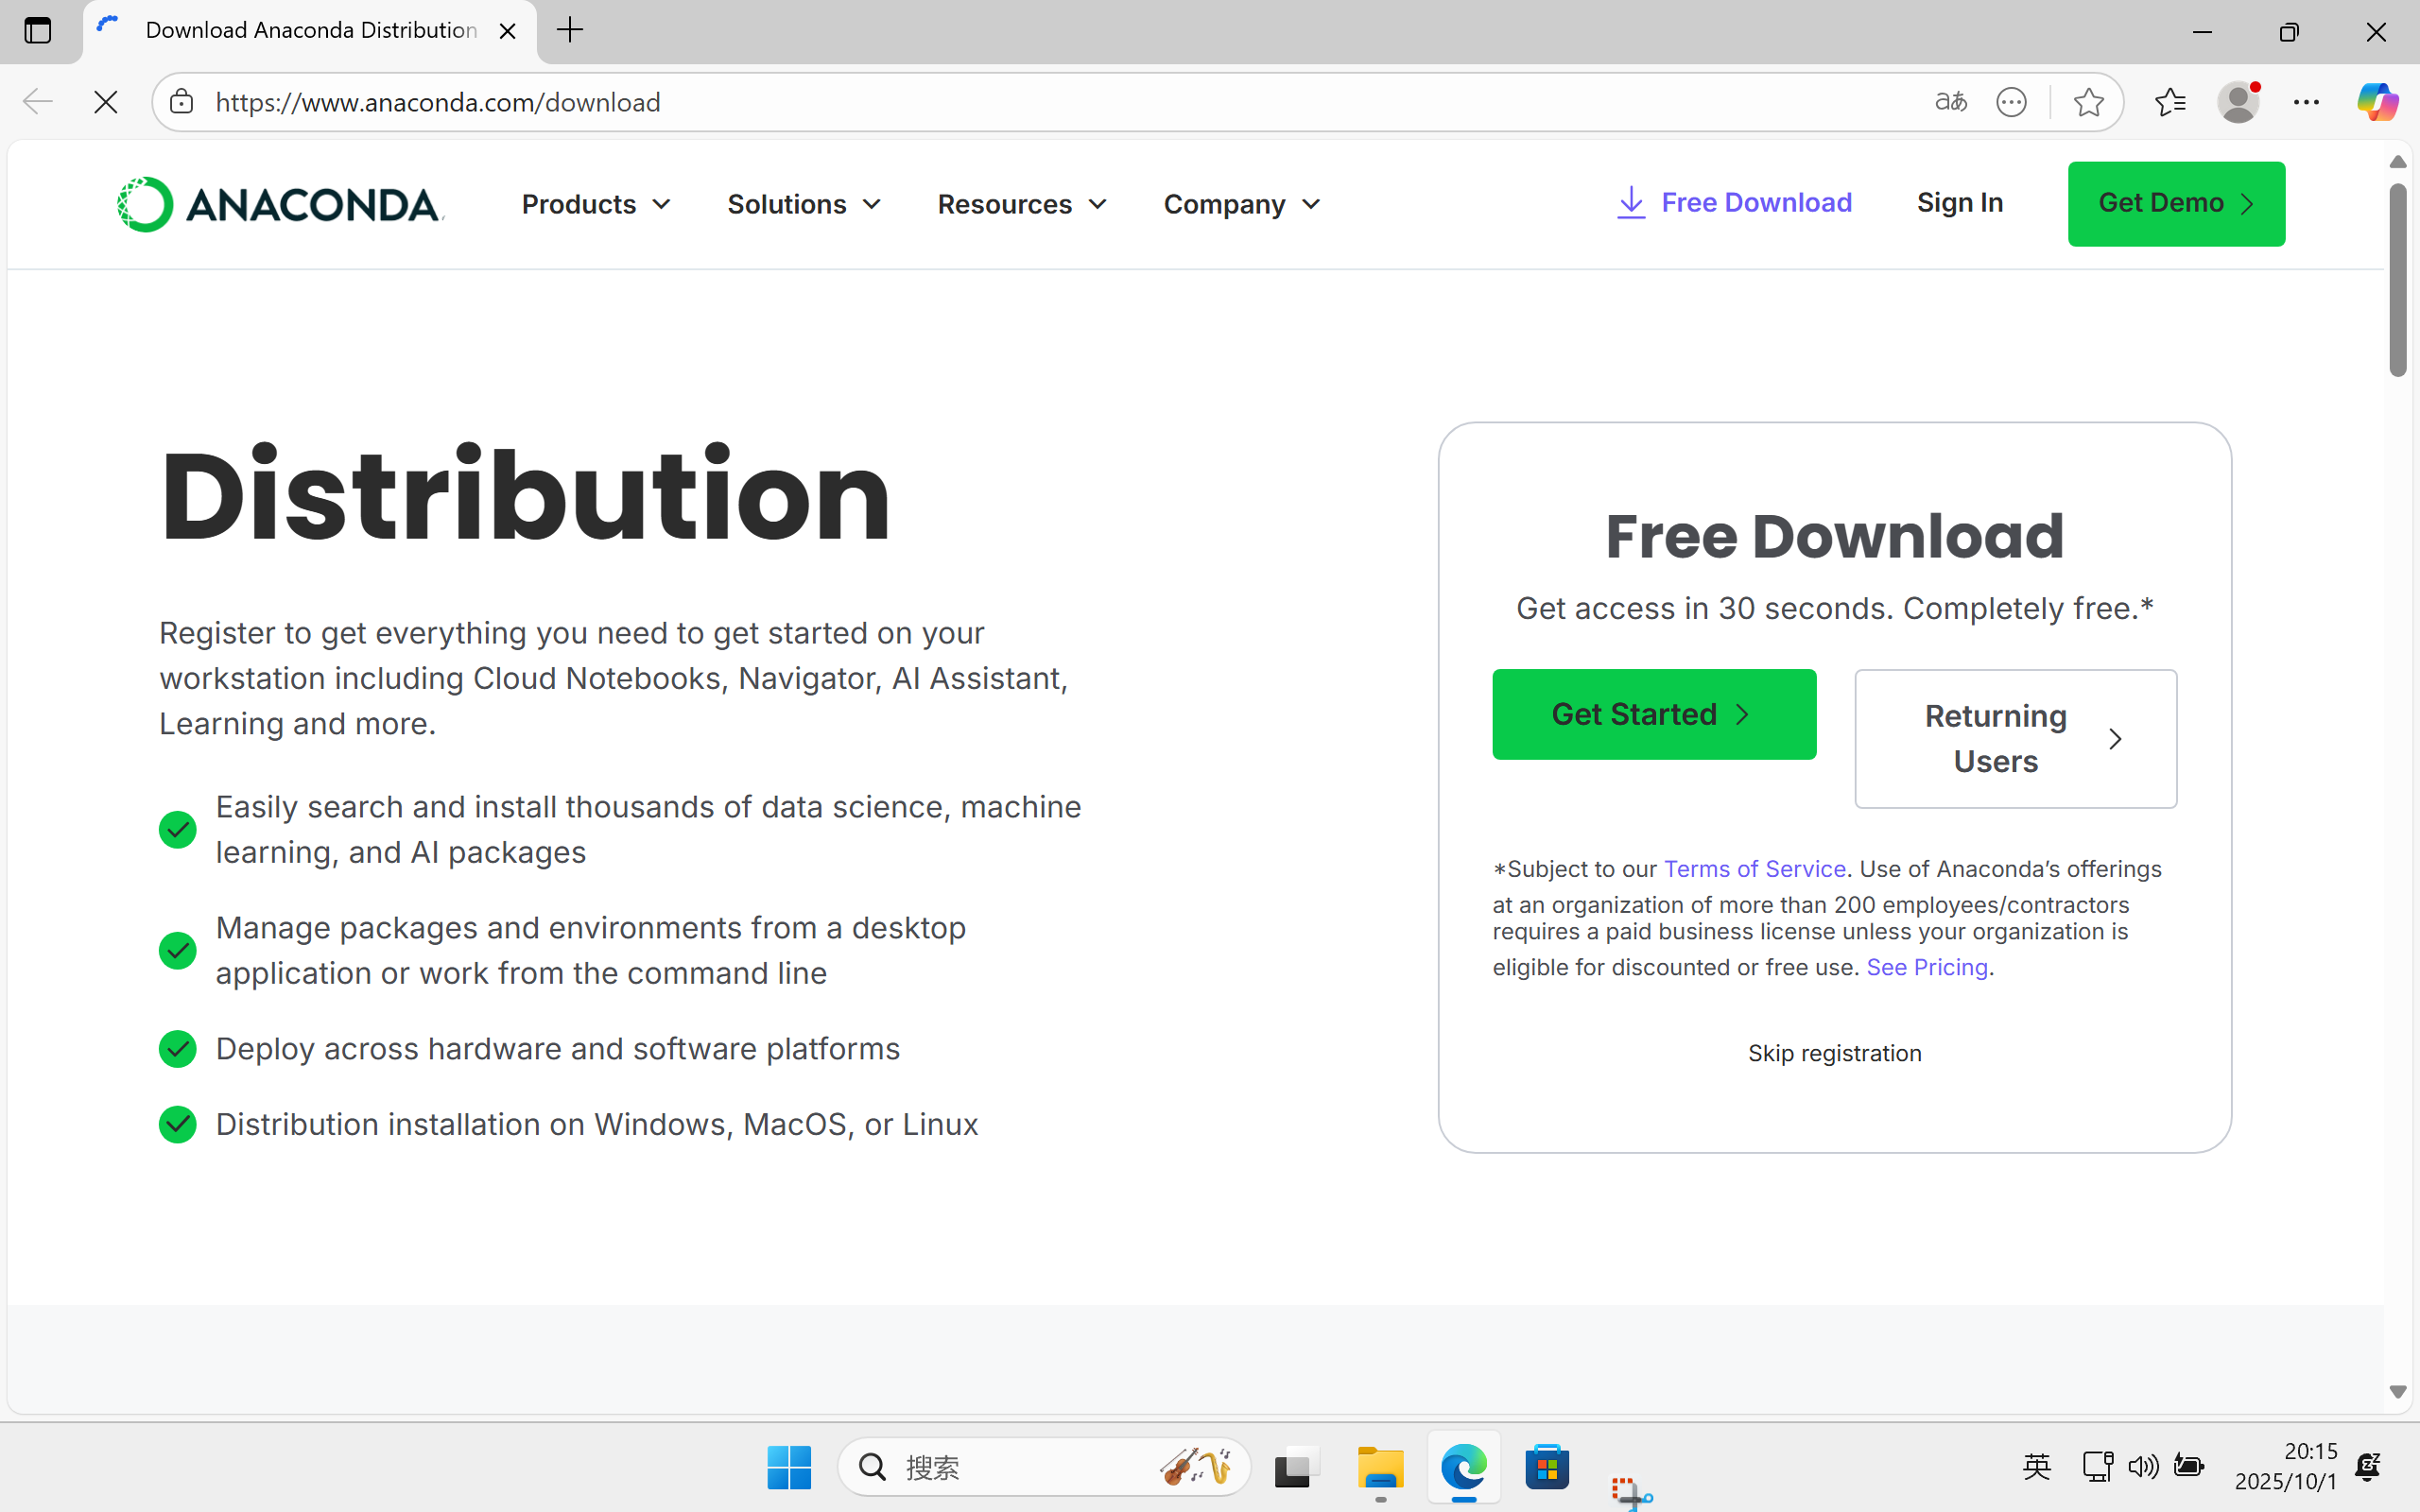
Task: Open tab actions menu icon
Action: click(38, 30)
